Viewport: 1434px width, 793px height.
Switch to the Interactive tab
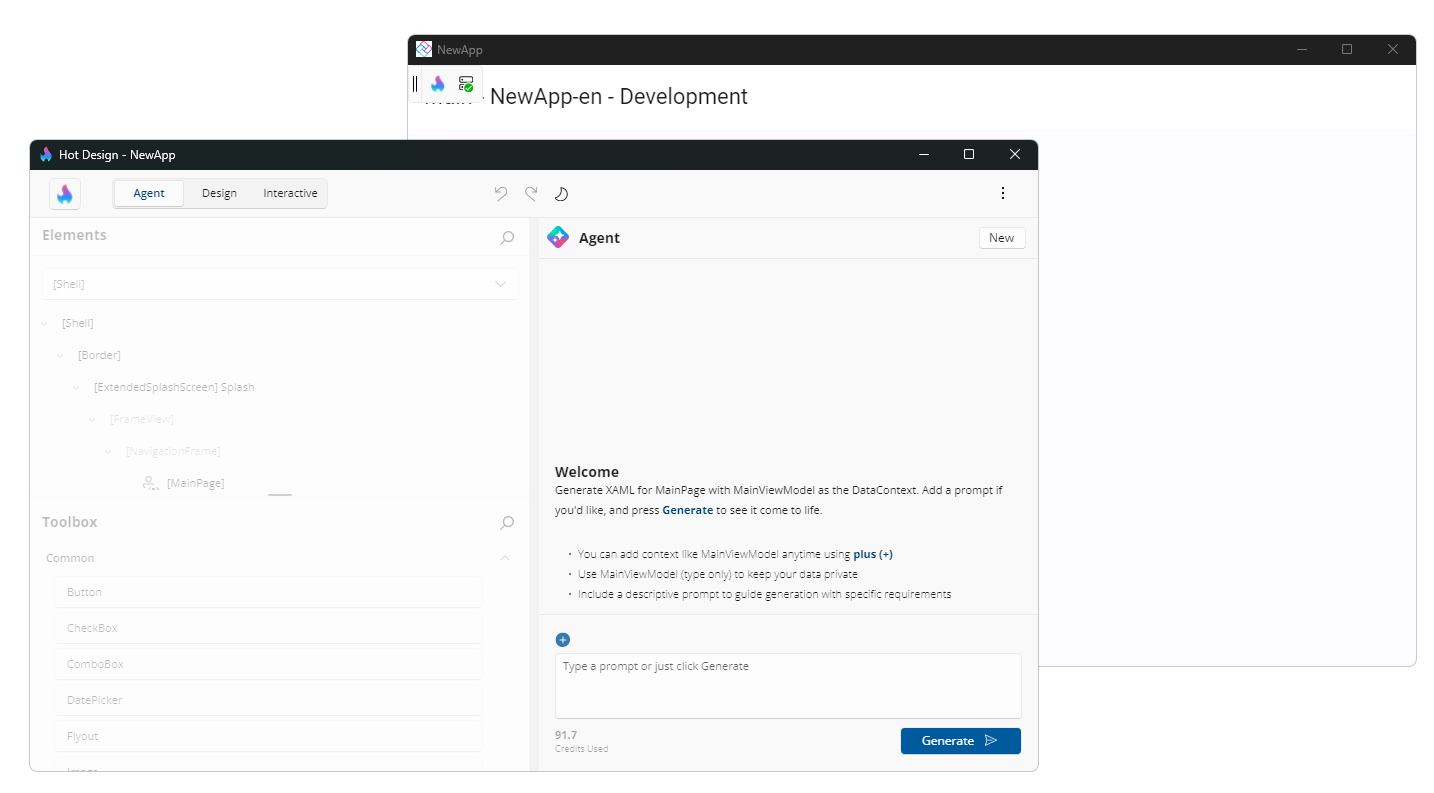(x=290, y=194)
